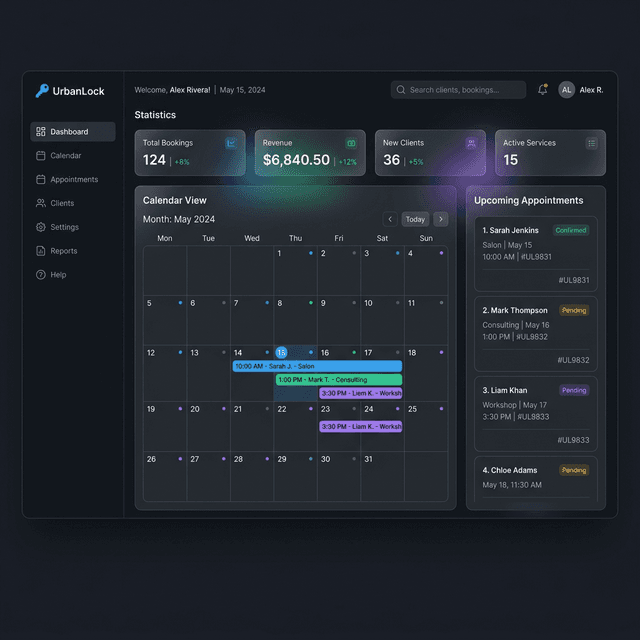Open the 3. Liam Khan appointment

click(x=536, y=414)
